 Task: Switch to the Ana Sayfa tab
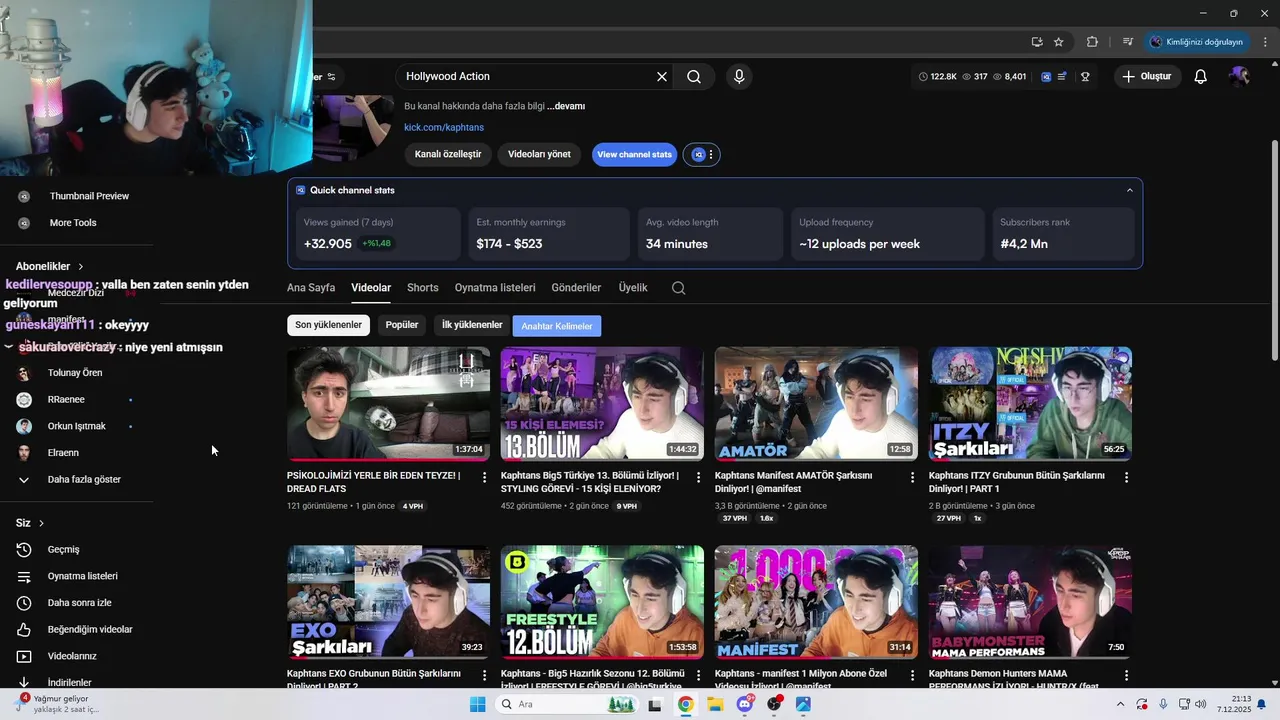pyautogui.click(x=311, y=288)
